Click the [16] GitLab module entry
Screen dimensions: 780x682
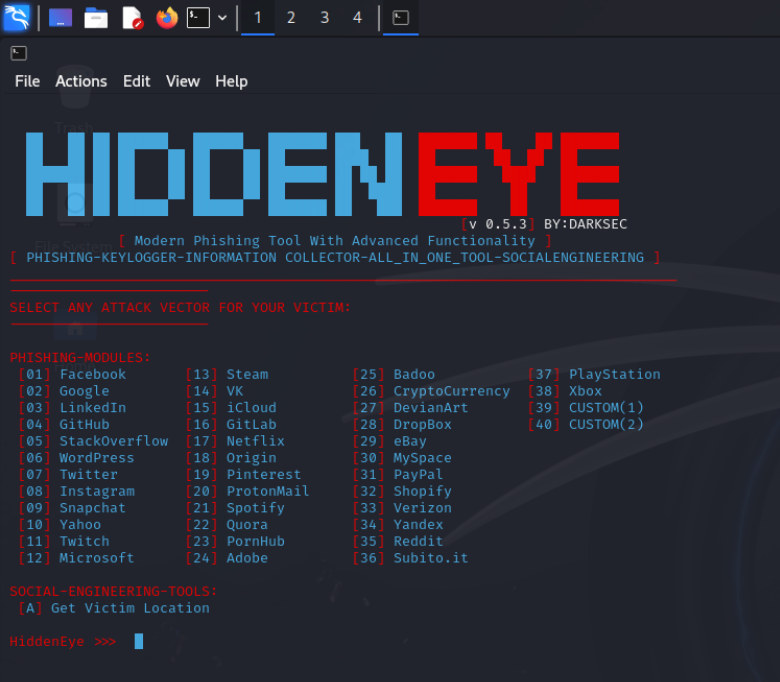(x=231, y=424)
